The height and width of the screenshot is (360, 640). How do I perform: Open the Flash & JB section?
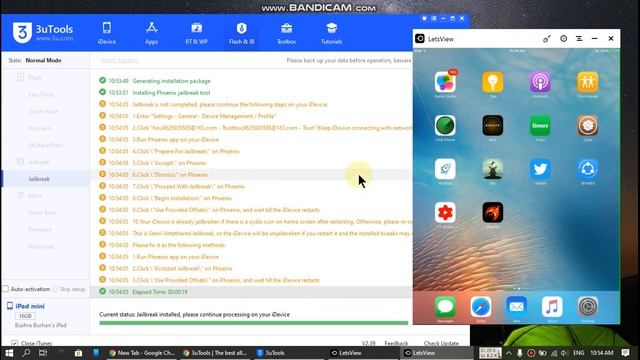pyautogui.click(x=241, y=33)
